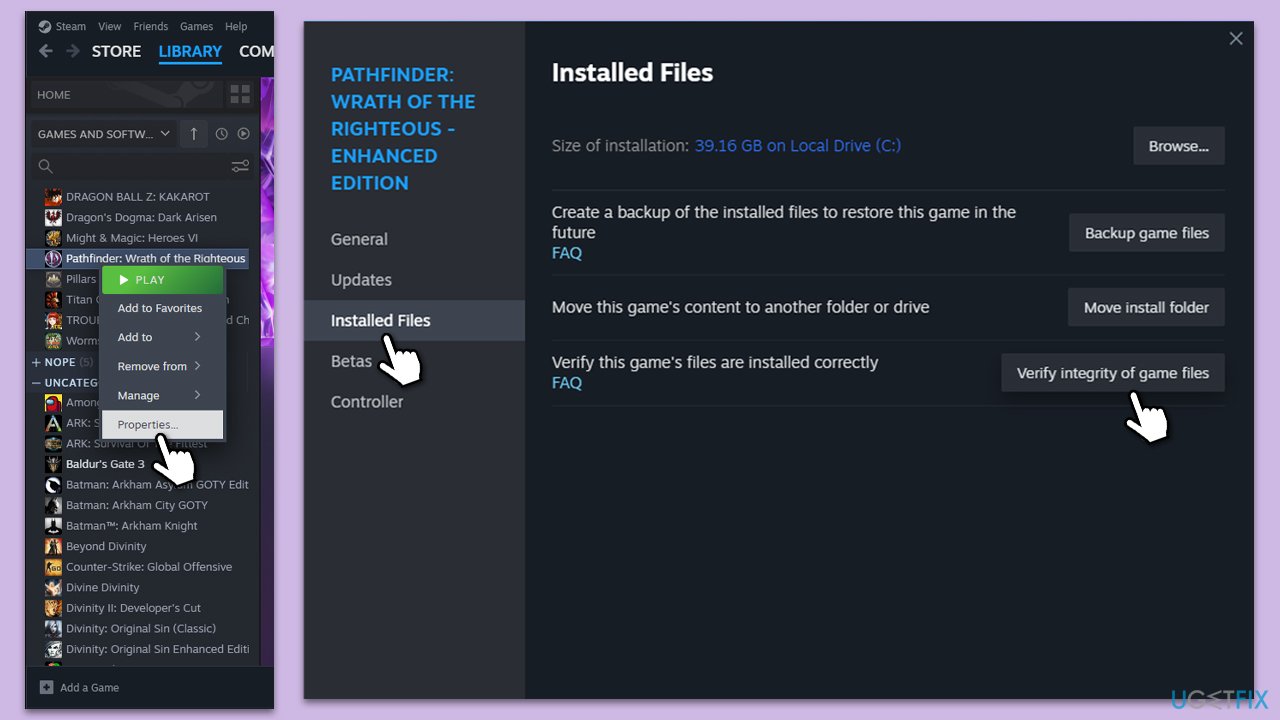Click the Steam logo icon
The height and width of the screenshot is (720, 1280).
pyautogui.click(x=45, y=27)
